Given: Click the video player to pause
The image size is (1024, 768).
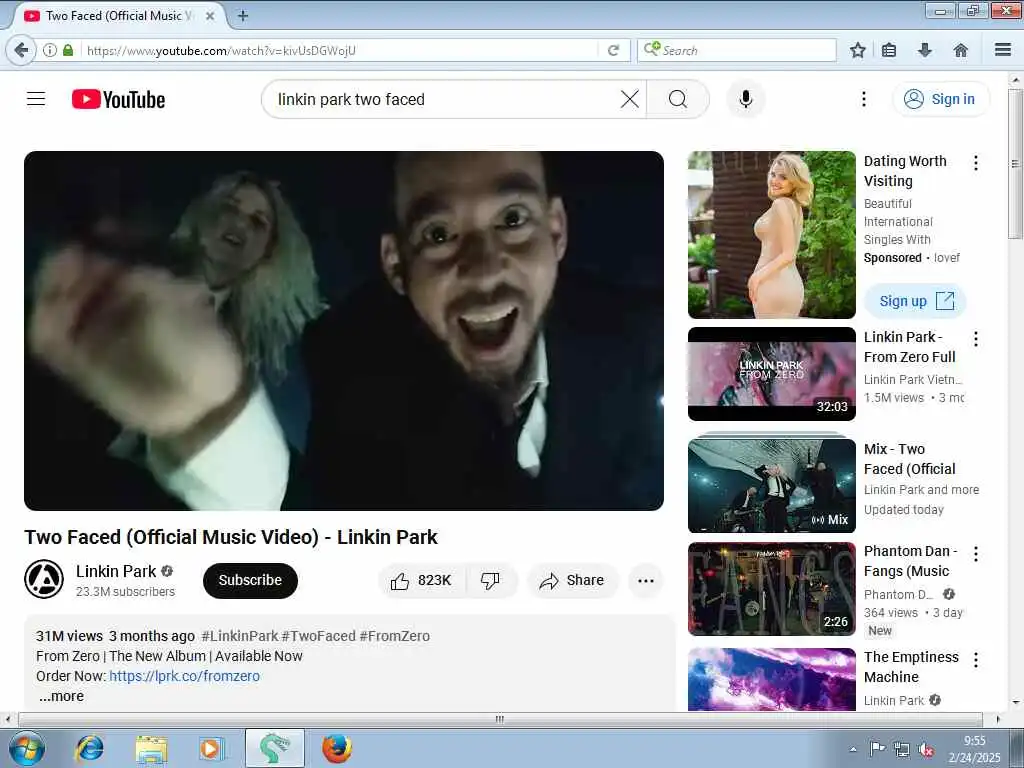Looking at the screenshot, I should (344, 330).
